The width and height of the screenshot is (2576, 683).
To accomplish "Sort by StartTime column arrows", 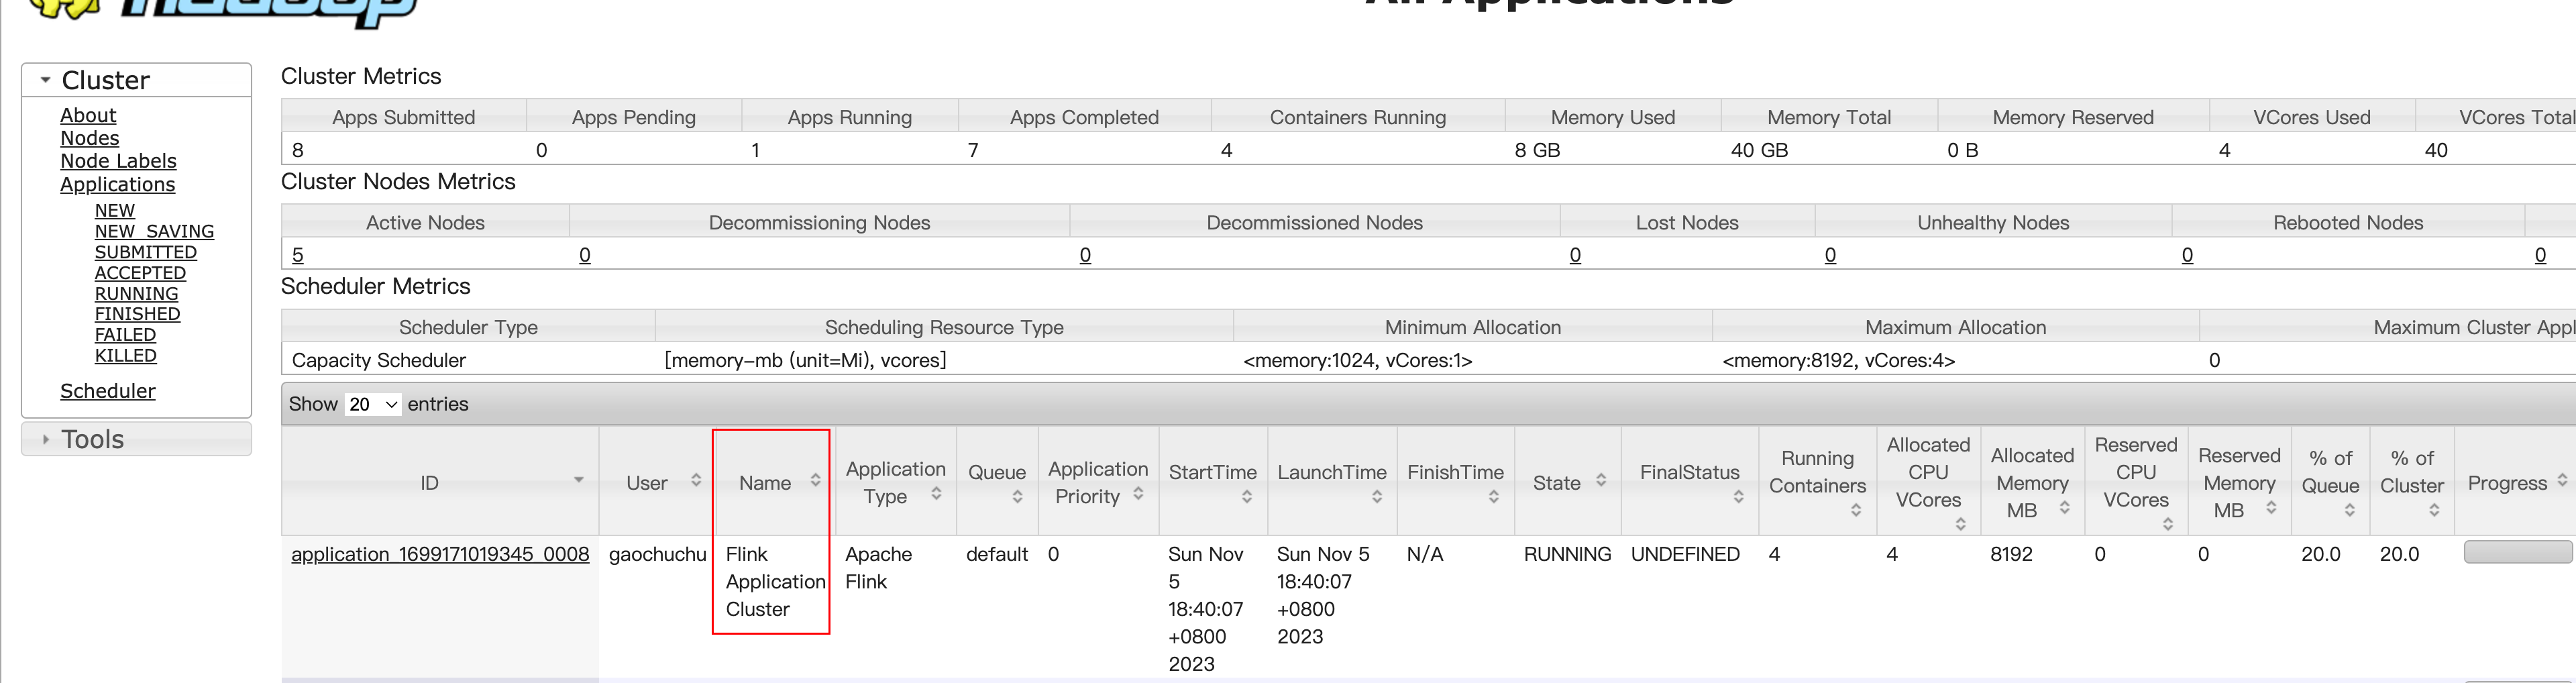I will point(1246,497).
